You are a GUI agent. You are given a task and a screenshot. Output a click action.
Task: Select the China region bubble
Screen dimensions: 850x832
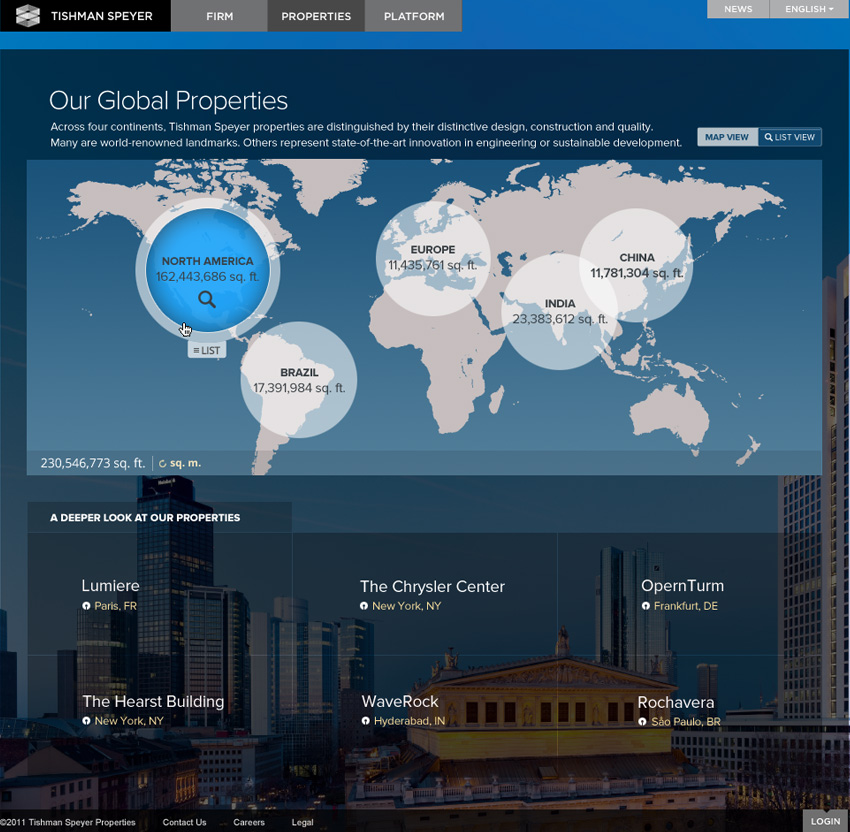636,266
